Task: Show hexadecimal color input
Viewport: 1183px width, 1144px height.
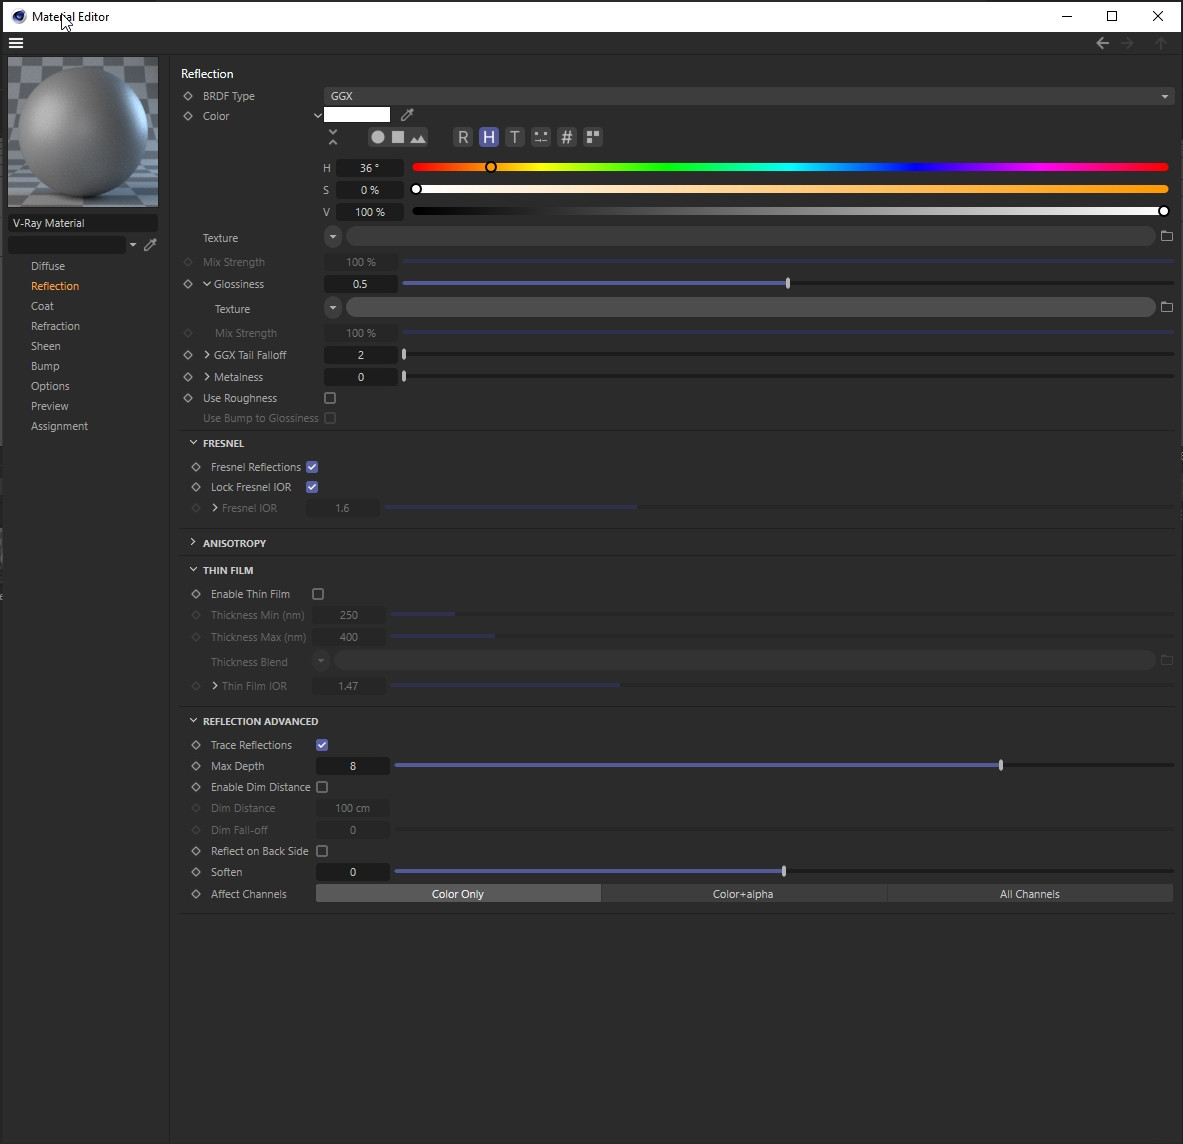Action: coord(567,137)
